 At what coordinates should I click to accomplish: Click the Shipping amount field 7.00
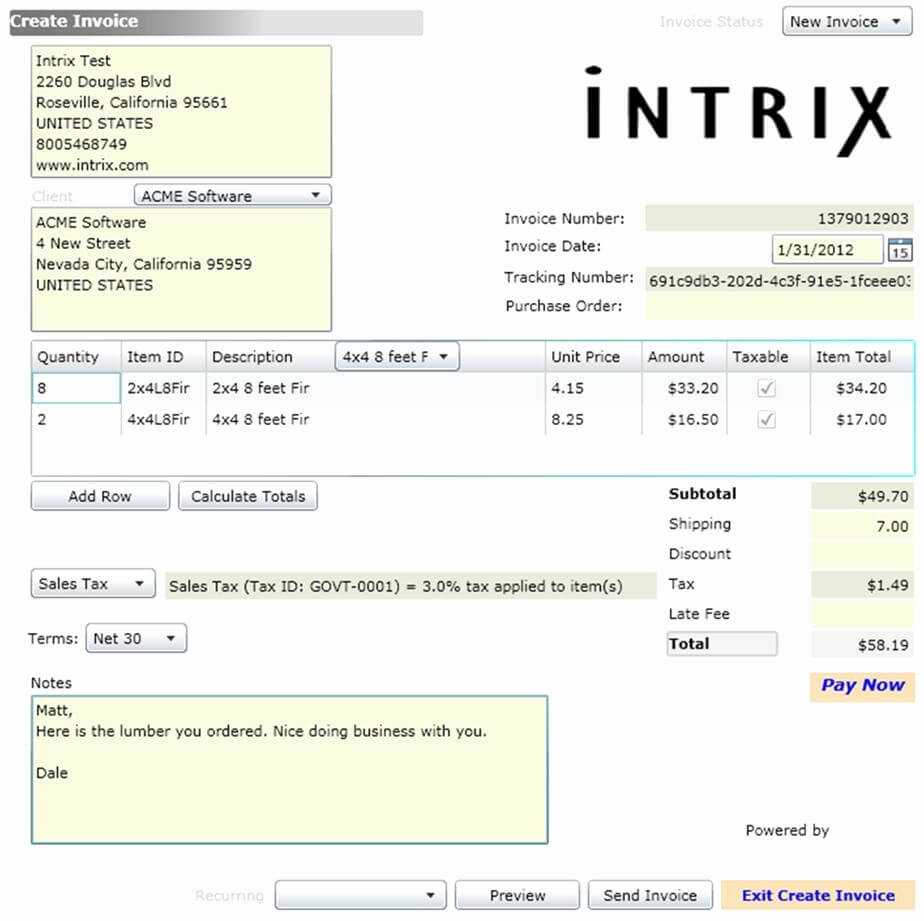(863, 526)
